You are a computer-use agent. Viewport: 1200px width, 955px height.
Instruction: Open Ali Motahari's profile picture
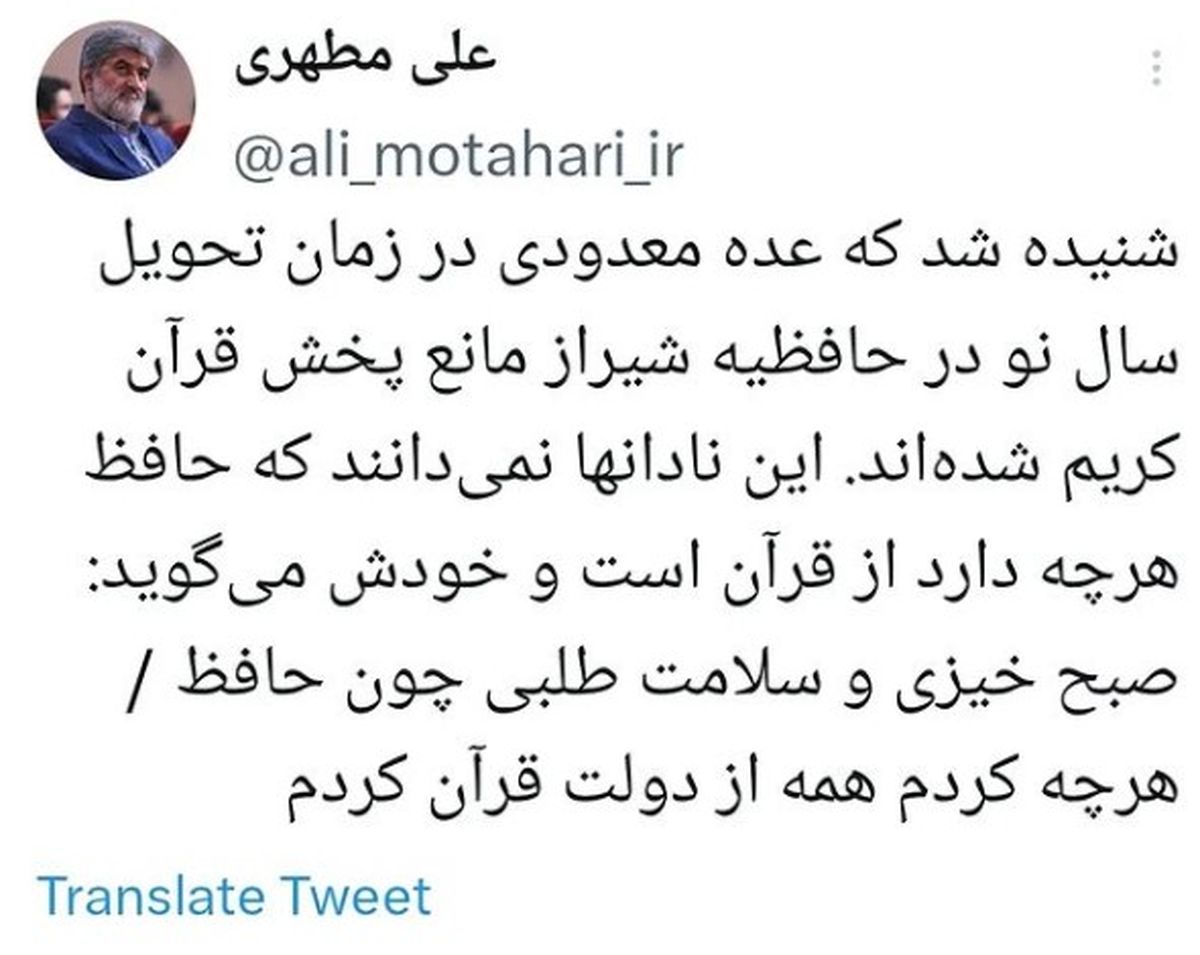(115, 101)
